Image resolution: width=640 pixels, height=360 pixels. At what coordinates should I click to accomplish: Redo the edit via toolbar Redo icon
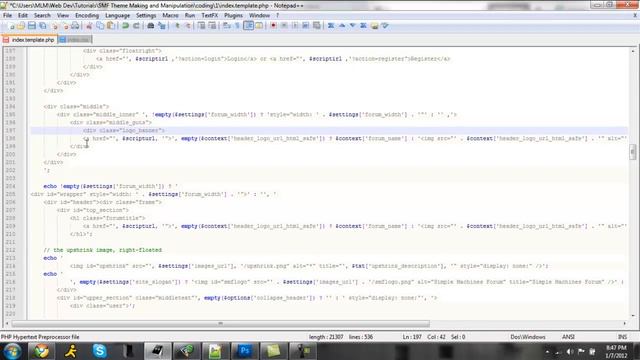[136, 26]
